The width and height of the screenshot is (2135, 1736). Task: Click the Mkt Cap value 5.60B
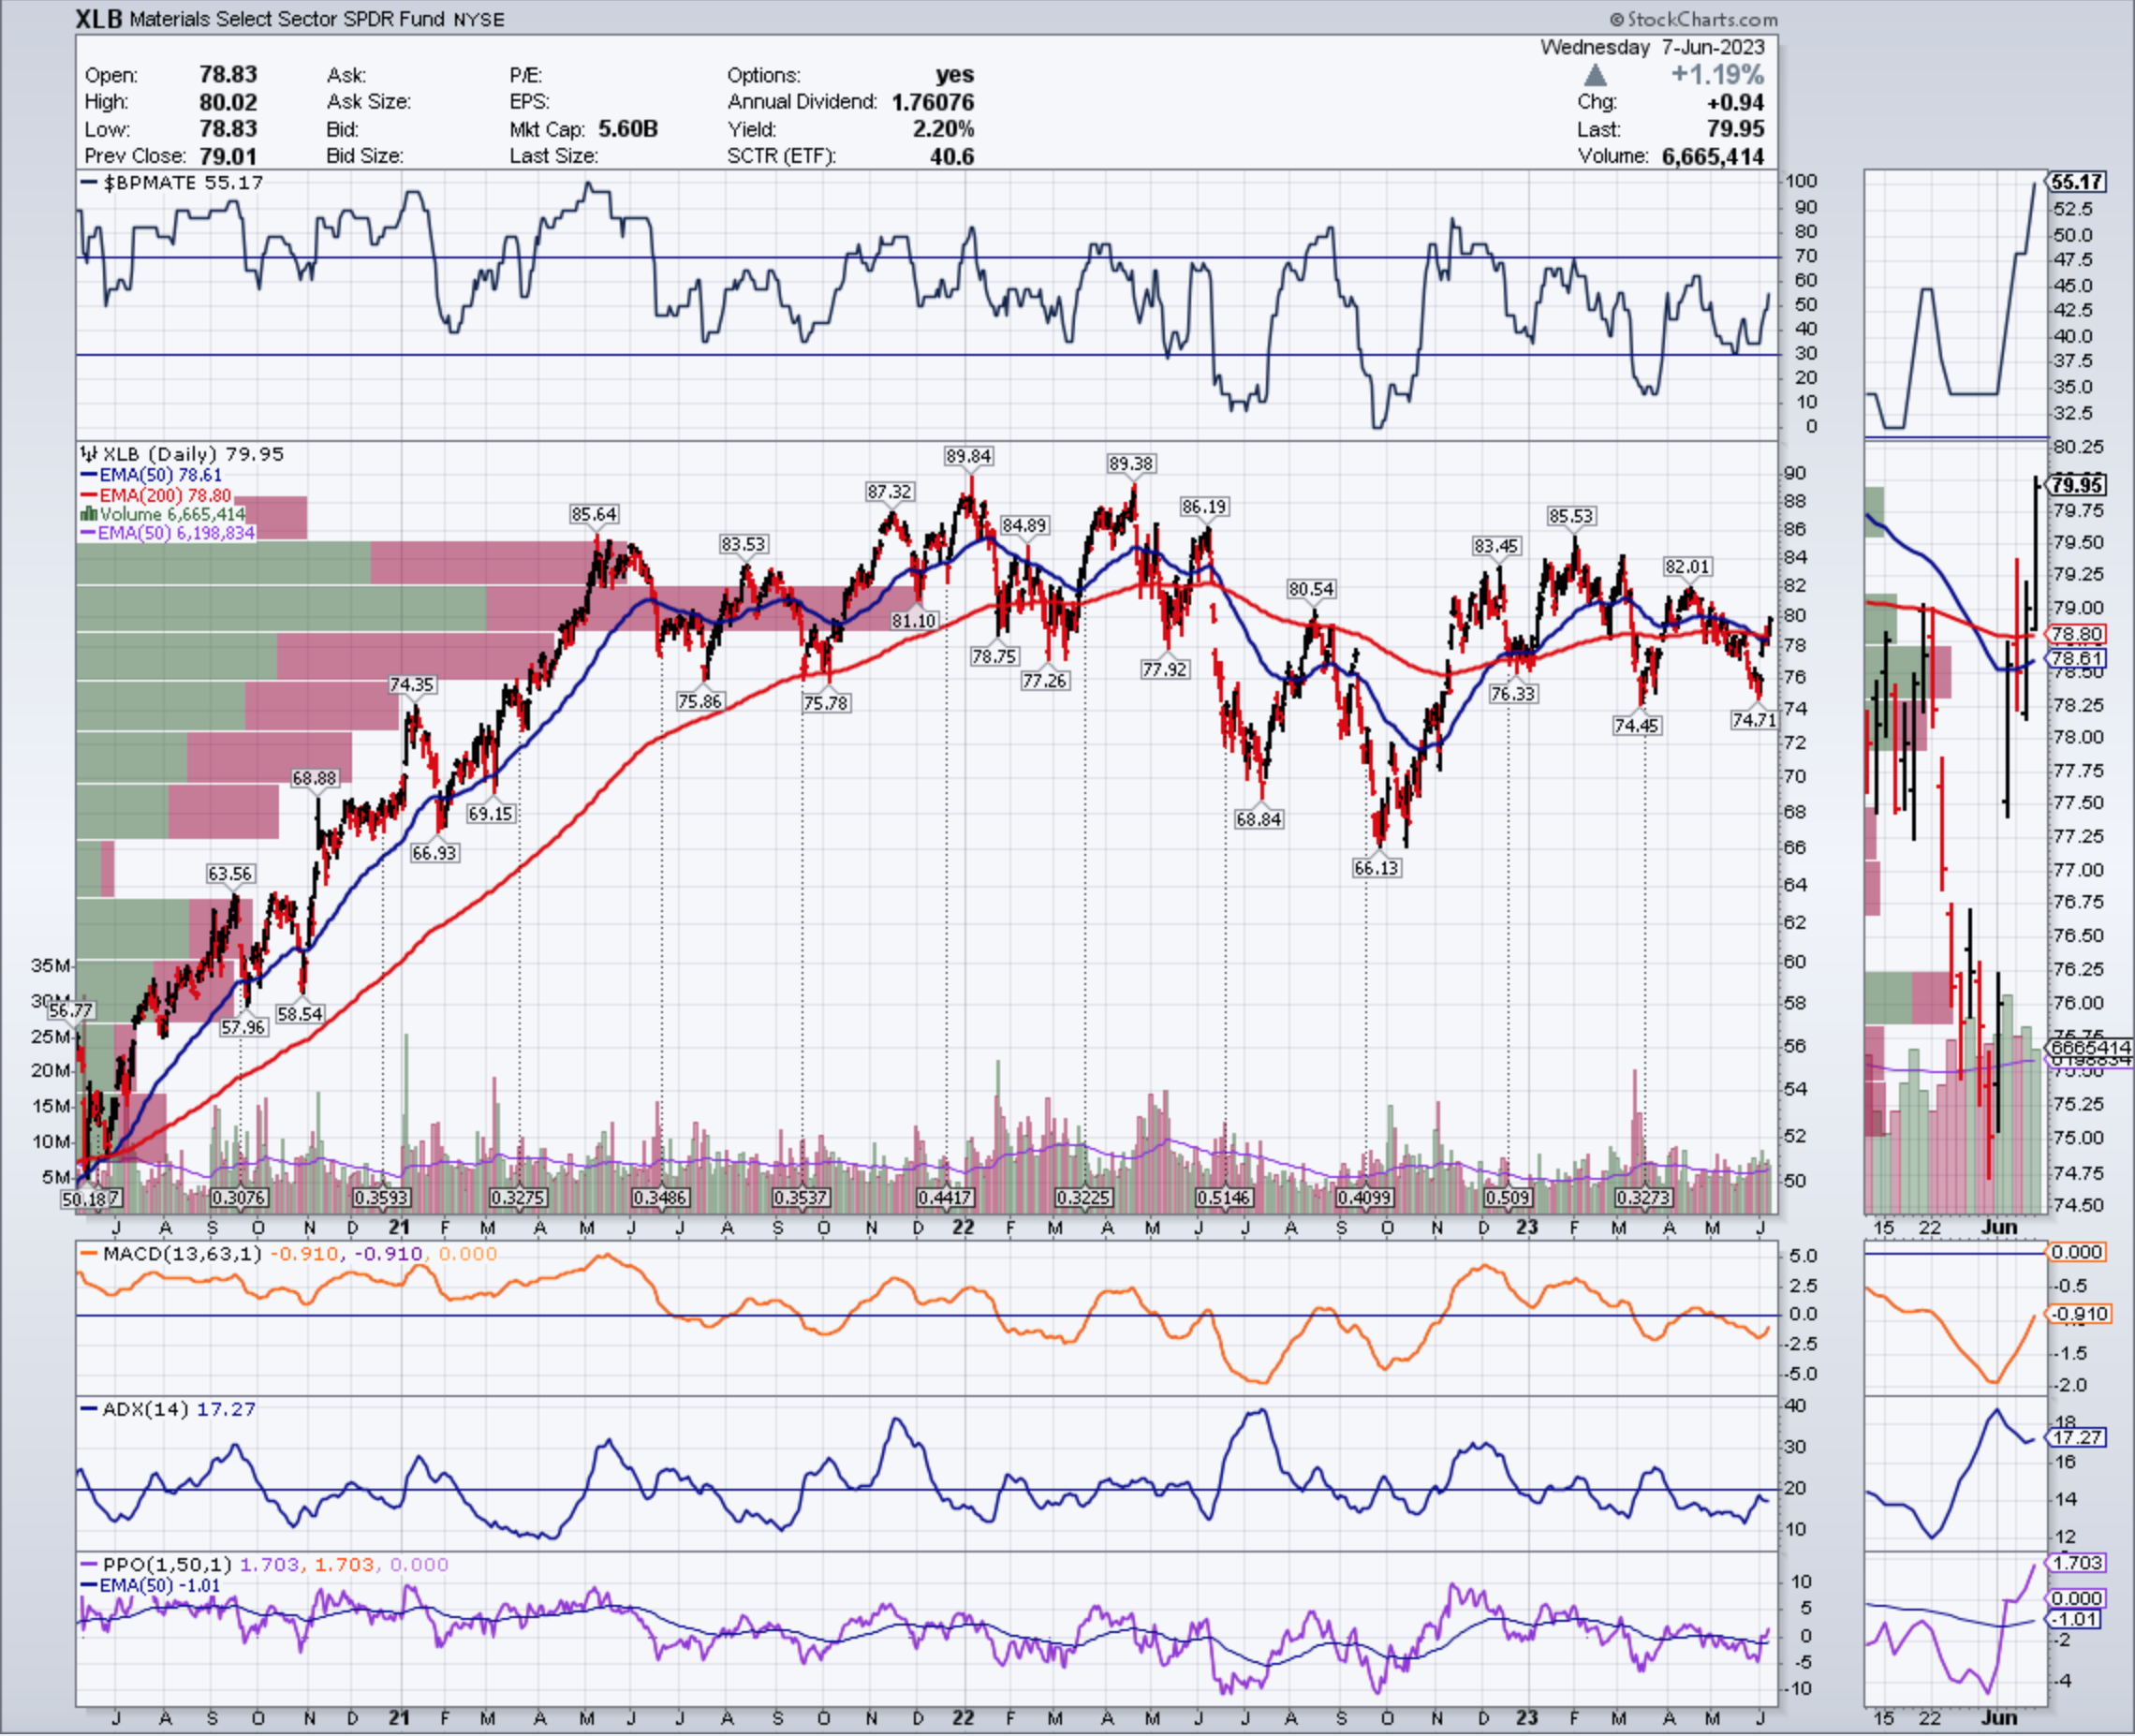click(x=628, y=129)
